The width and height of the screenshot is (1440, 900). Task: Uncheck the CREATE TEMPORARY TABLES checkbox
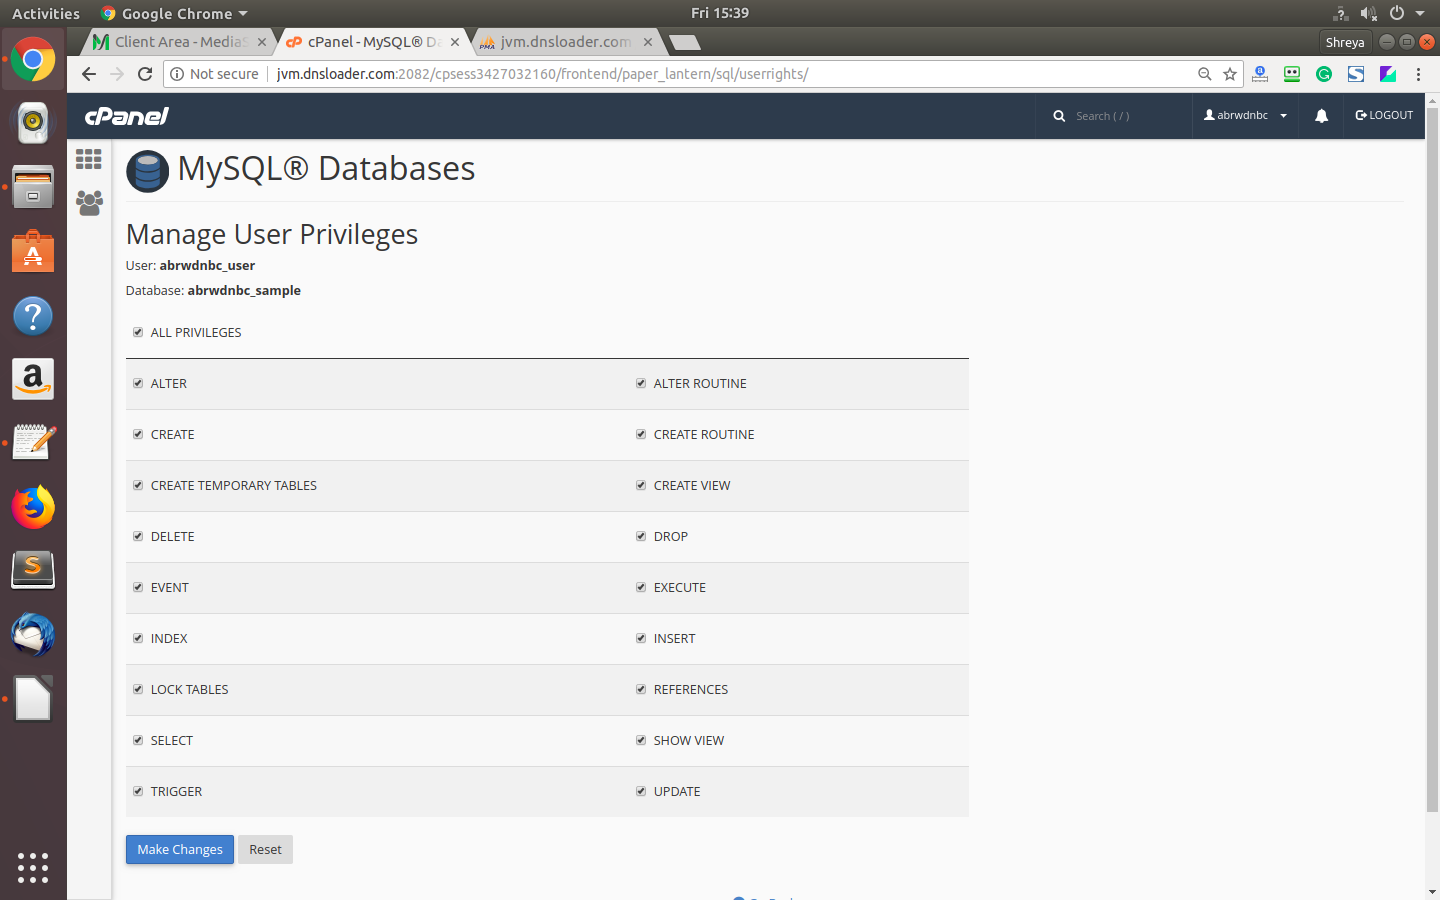coord(138,485)
